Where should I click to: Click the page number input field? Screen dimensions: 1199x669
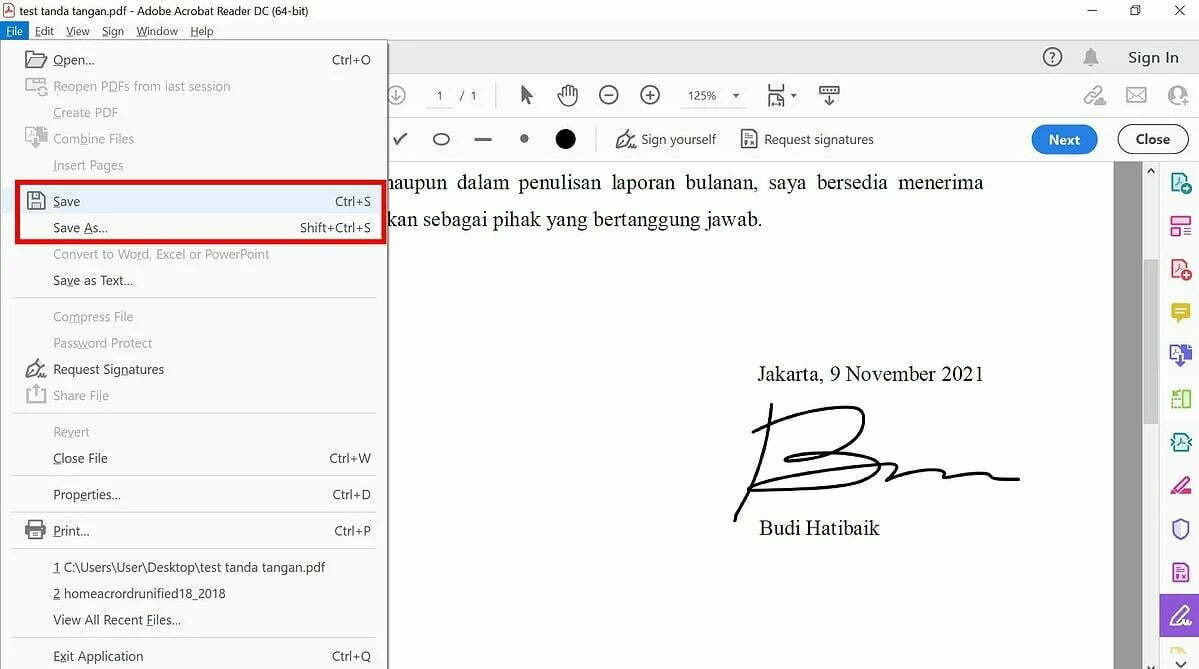click(x=439, y=95)
